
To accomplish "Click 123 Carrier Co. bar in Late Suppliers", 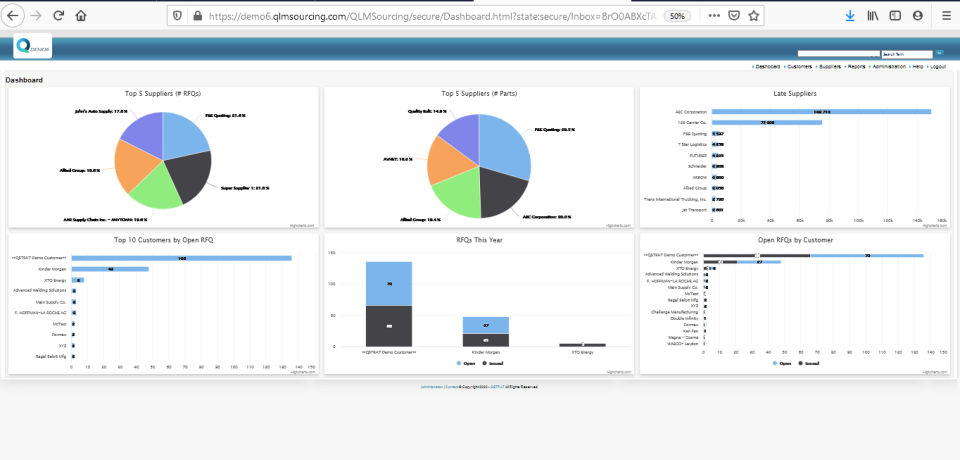I will click(767, 123).
